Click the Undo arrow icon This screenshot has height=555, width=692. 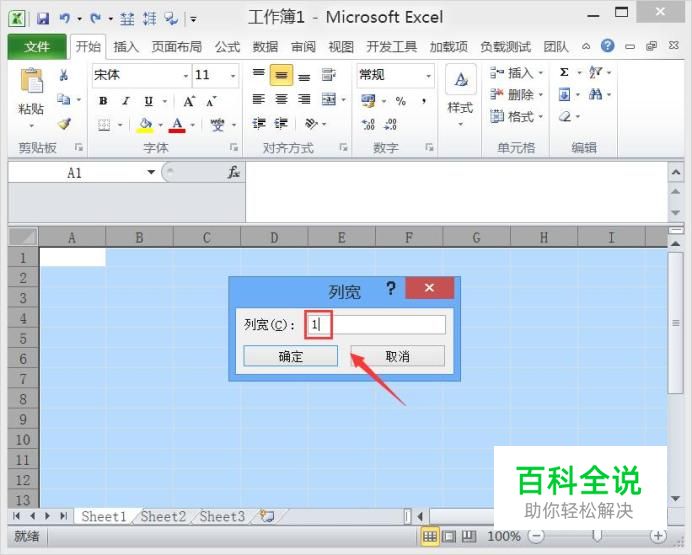point(65,18)
